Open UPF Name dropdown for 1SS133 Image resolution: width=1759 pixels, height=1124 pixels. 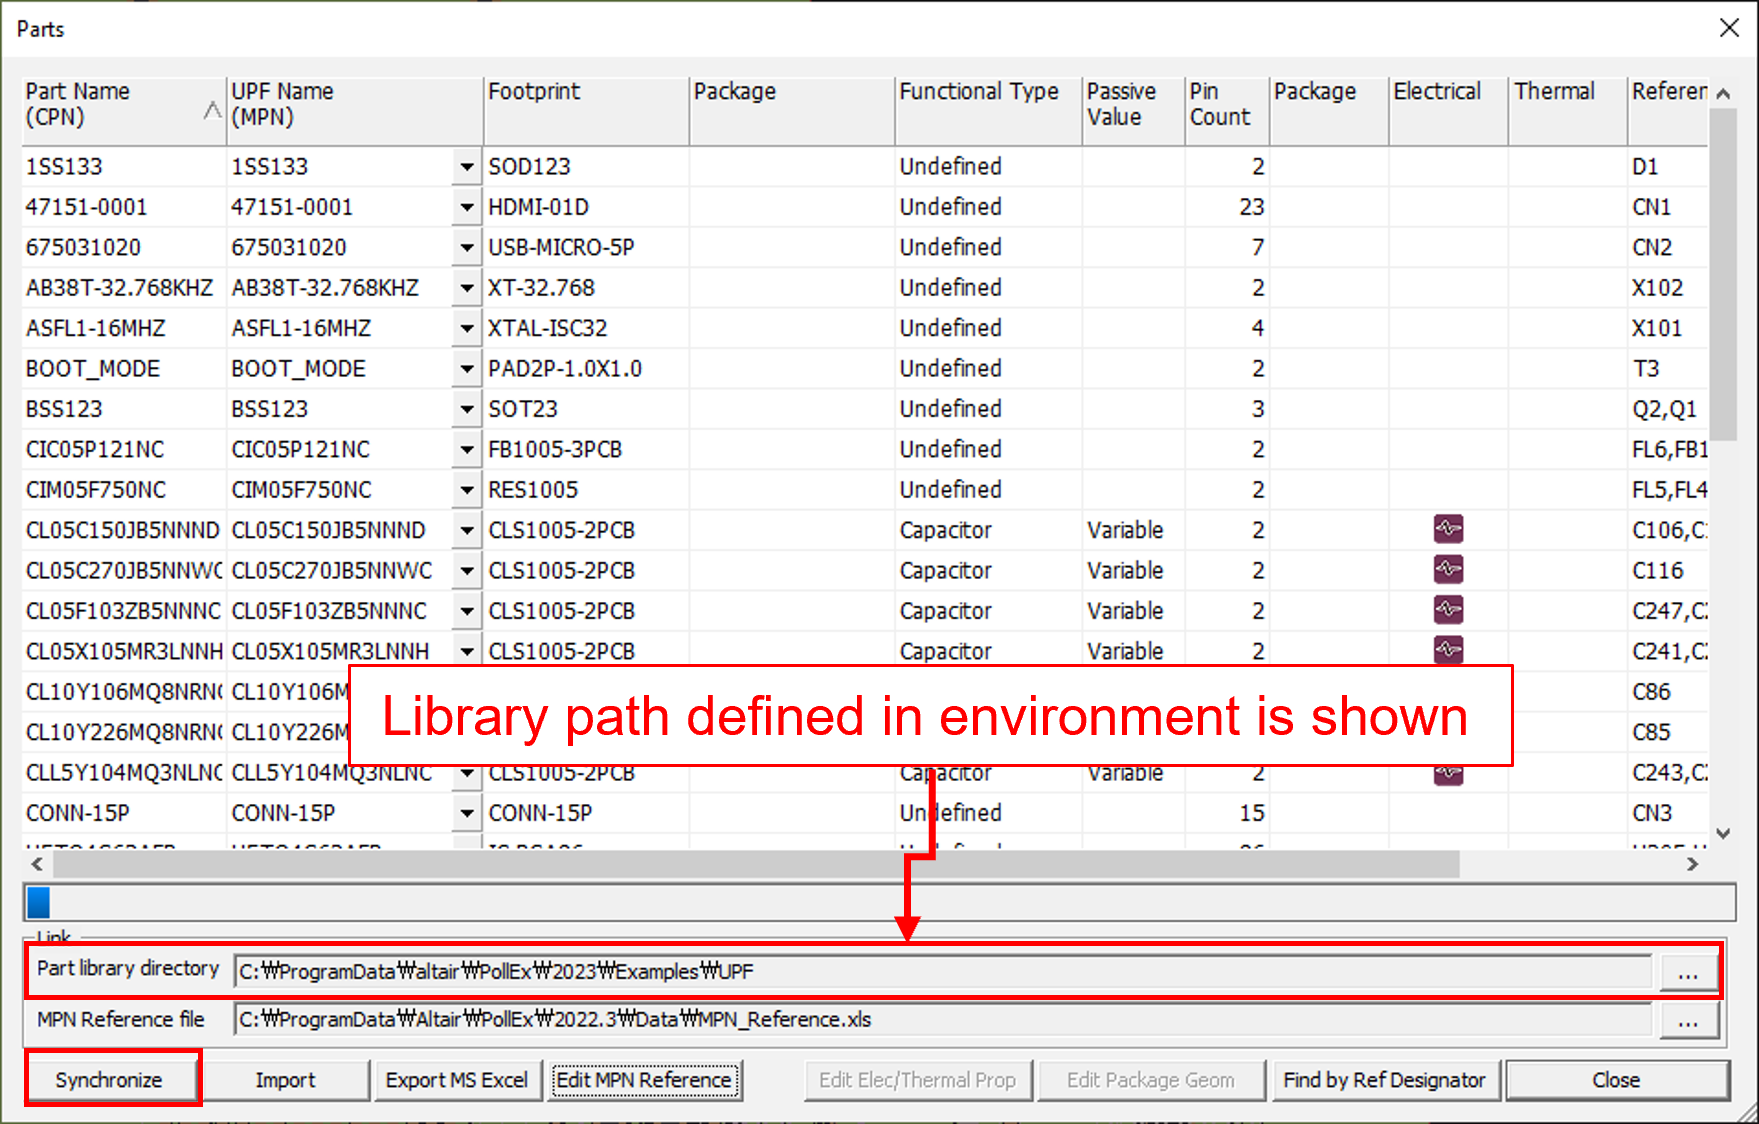pyautogui.click(x=466, y=167)
